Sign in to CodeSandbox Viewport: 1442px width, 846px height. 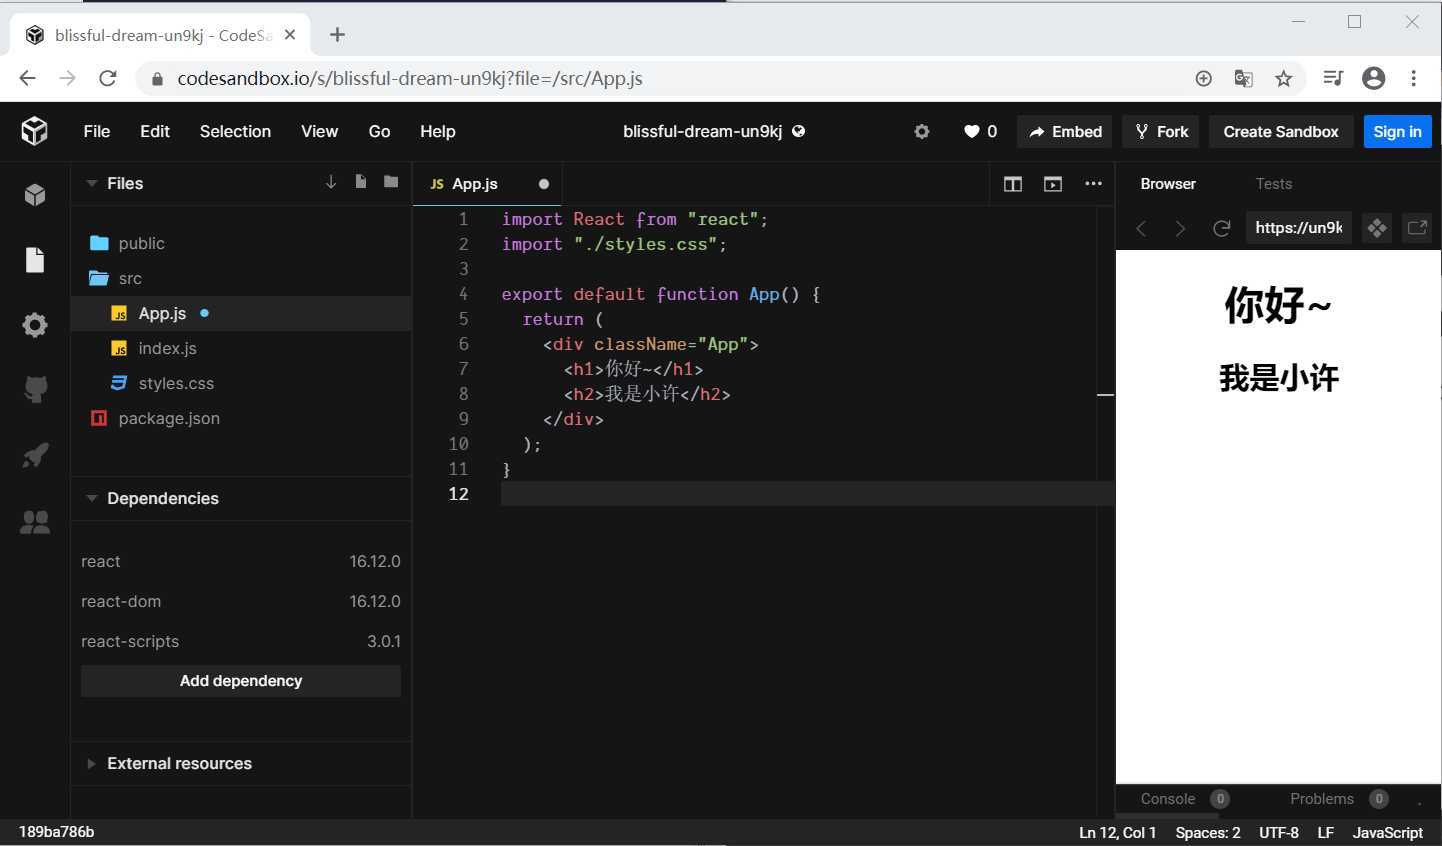point(1397,131)
